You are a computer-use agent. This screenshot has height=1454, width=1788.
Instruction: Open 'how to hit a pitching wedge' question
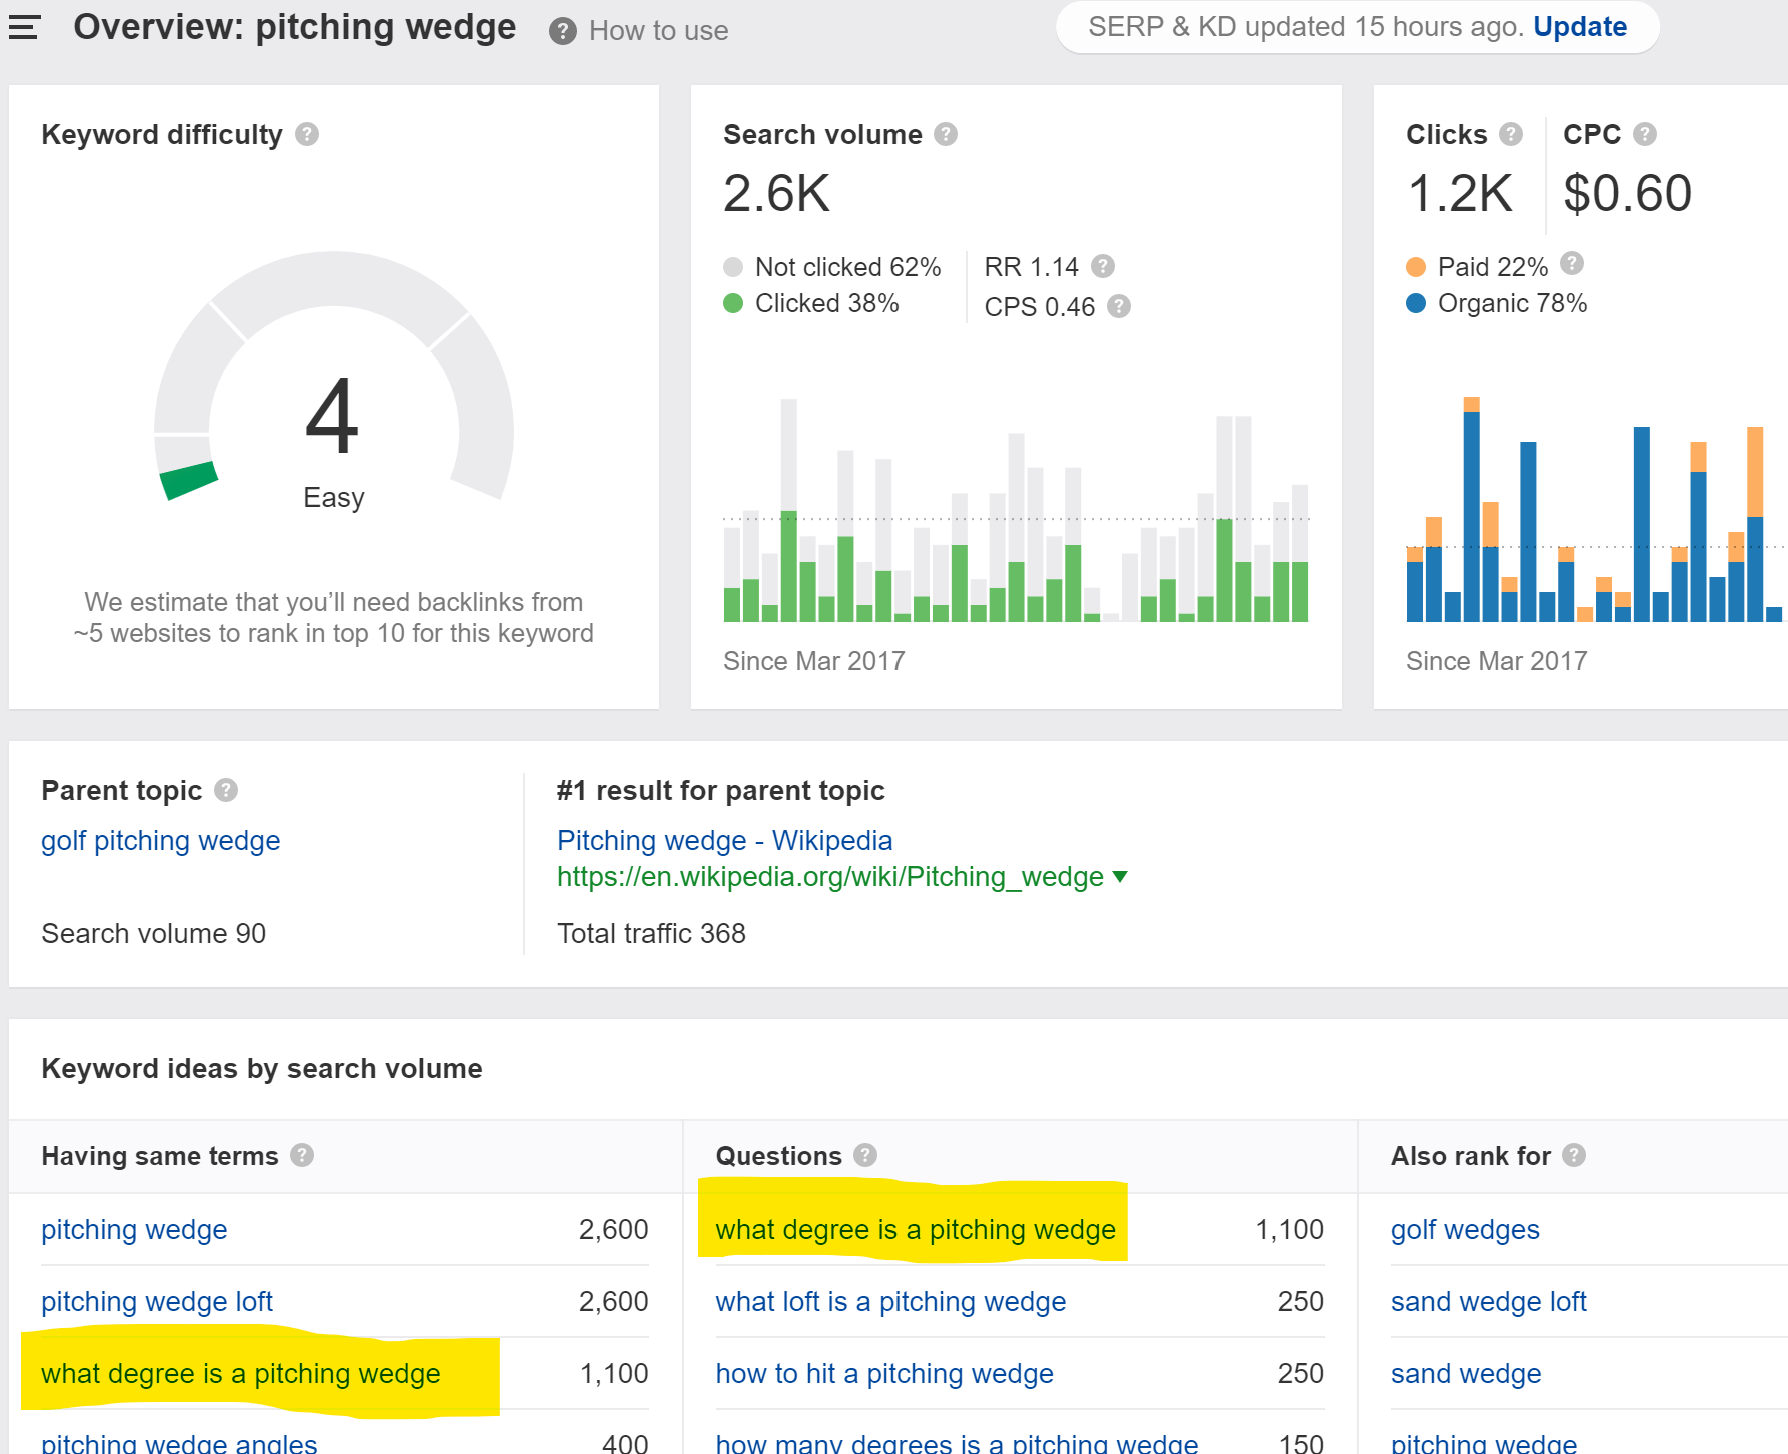(884, 1373)
